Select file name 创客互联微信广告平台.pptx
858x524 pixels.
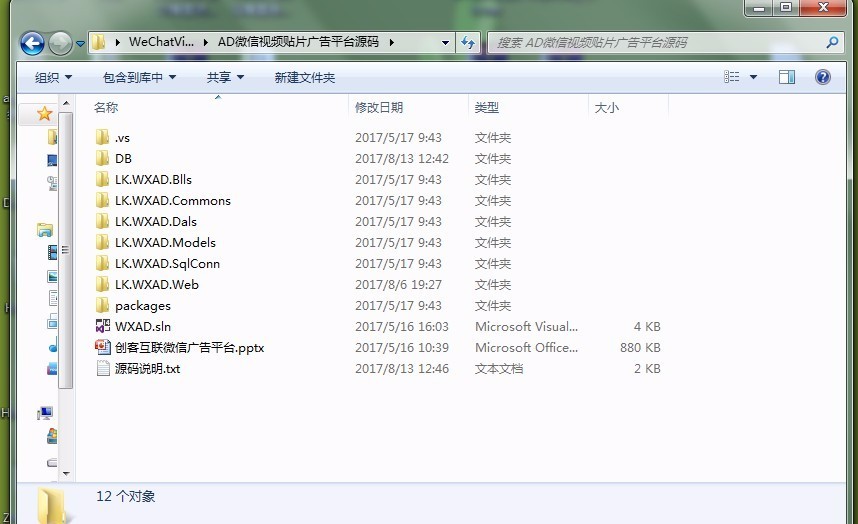pyautogui.click(x=189, y=347)
